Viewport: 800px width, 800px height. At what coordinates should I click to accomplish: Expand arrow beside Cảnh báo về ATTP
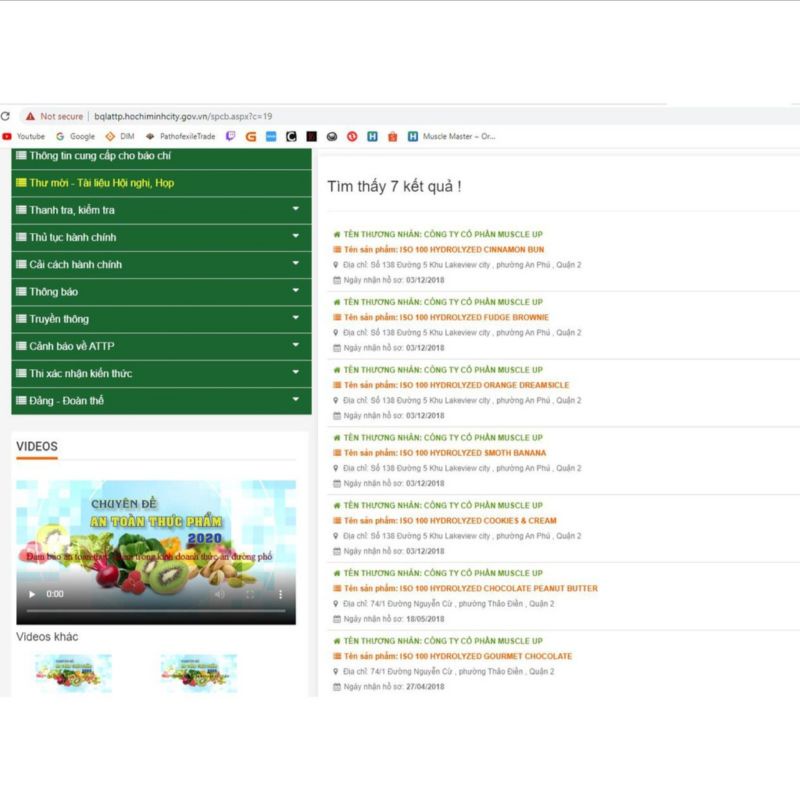coord(296,344)
